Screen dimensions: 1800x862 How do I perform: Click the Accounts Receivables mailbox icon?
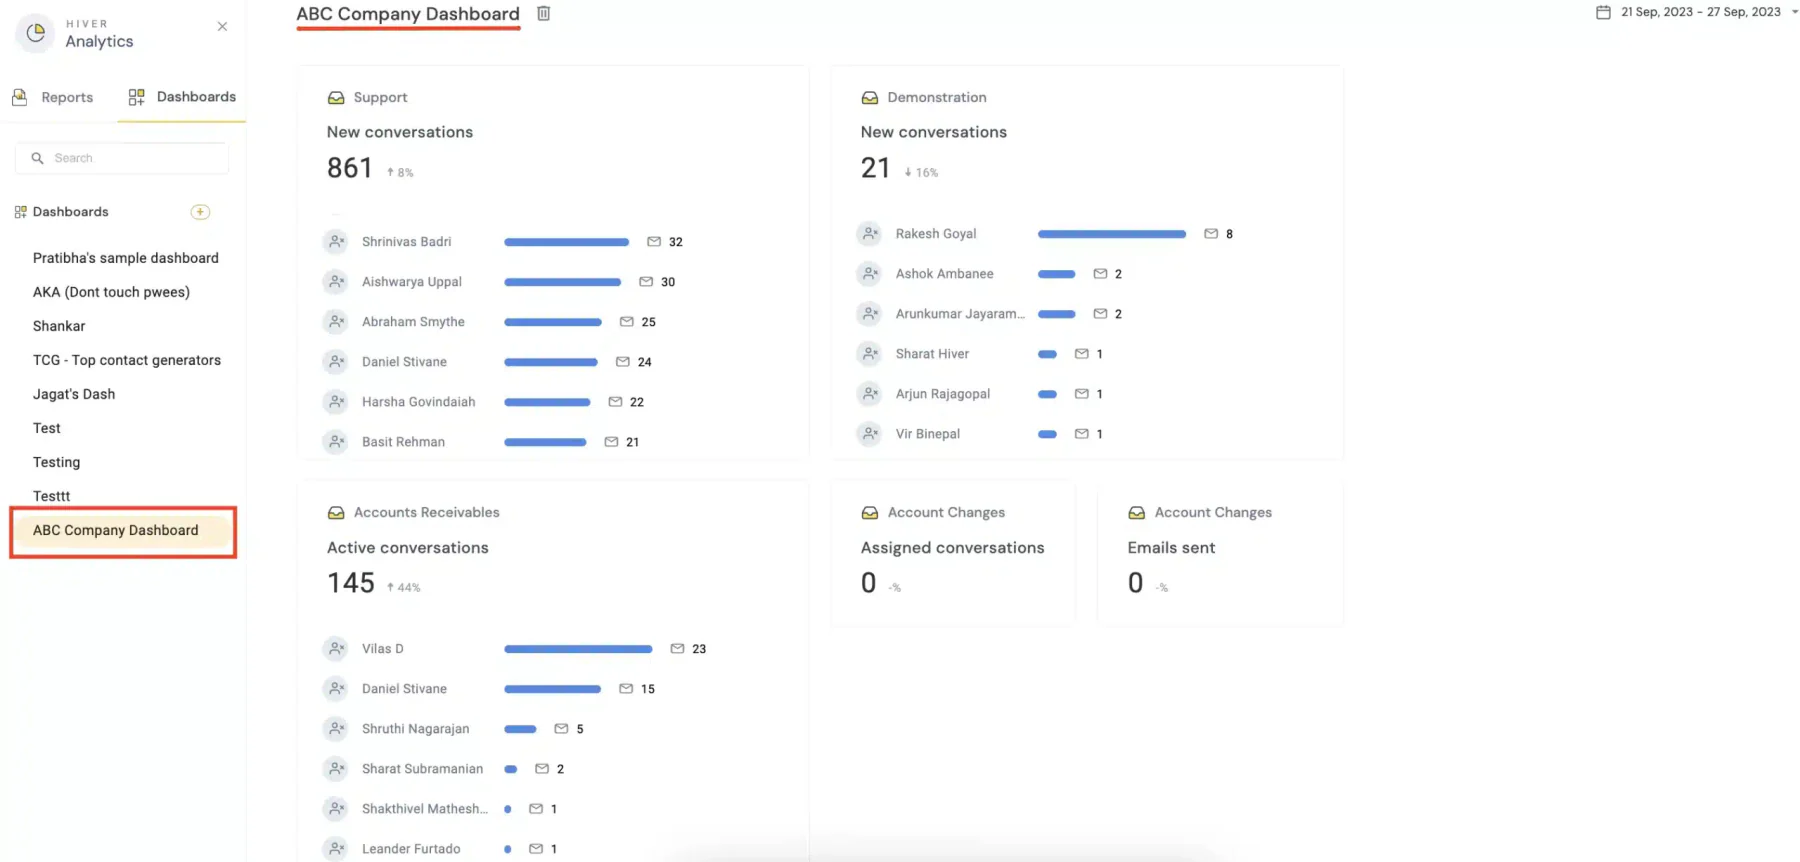(x=336, y=513)
